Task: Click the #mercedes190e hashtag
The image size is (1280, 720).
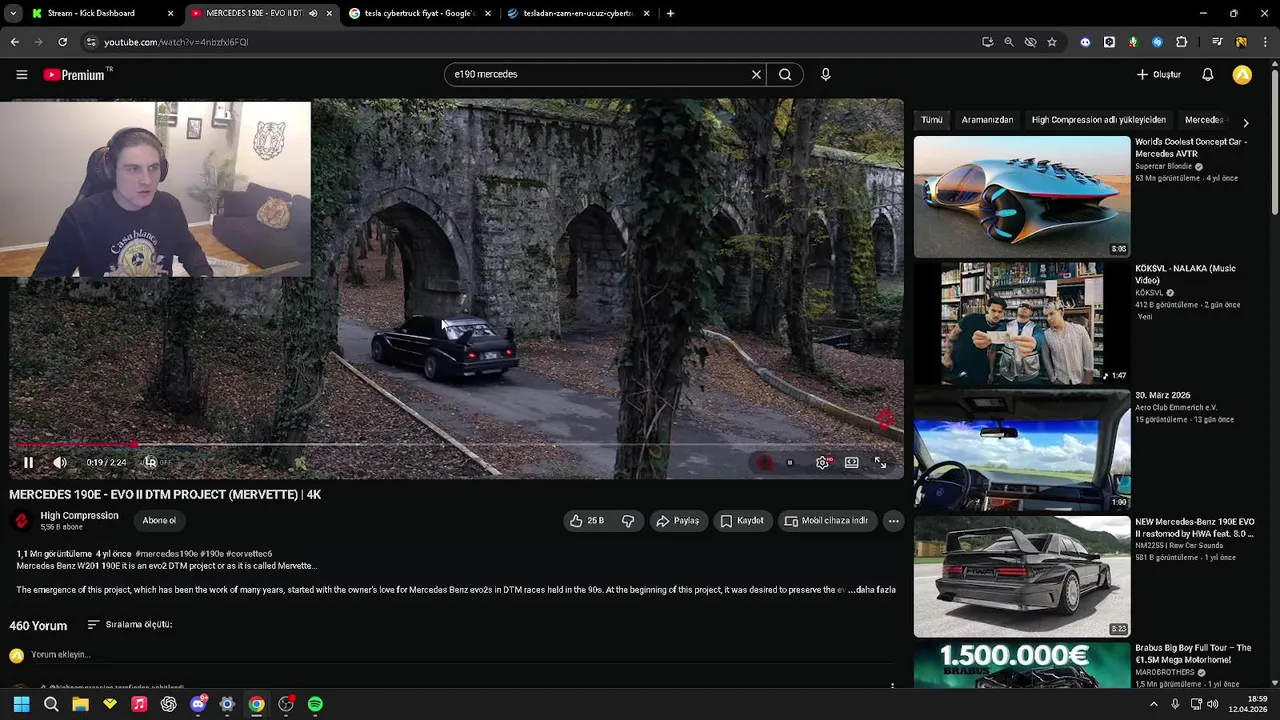Action: click(166, 554)
